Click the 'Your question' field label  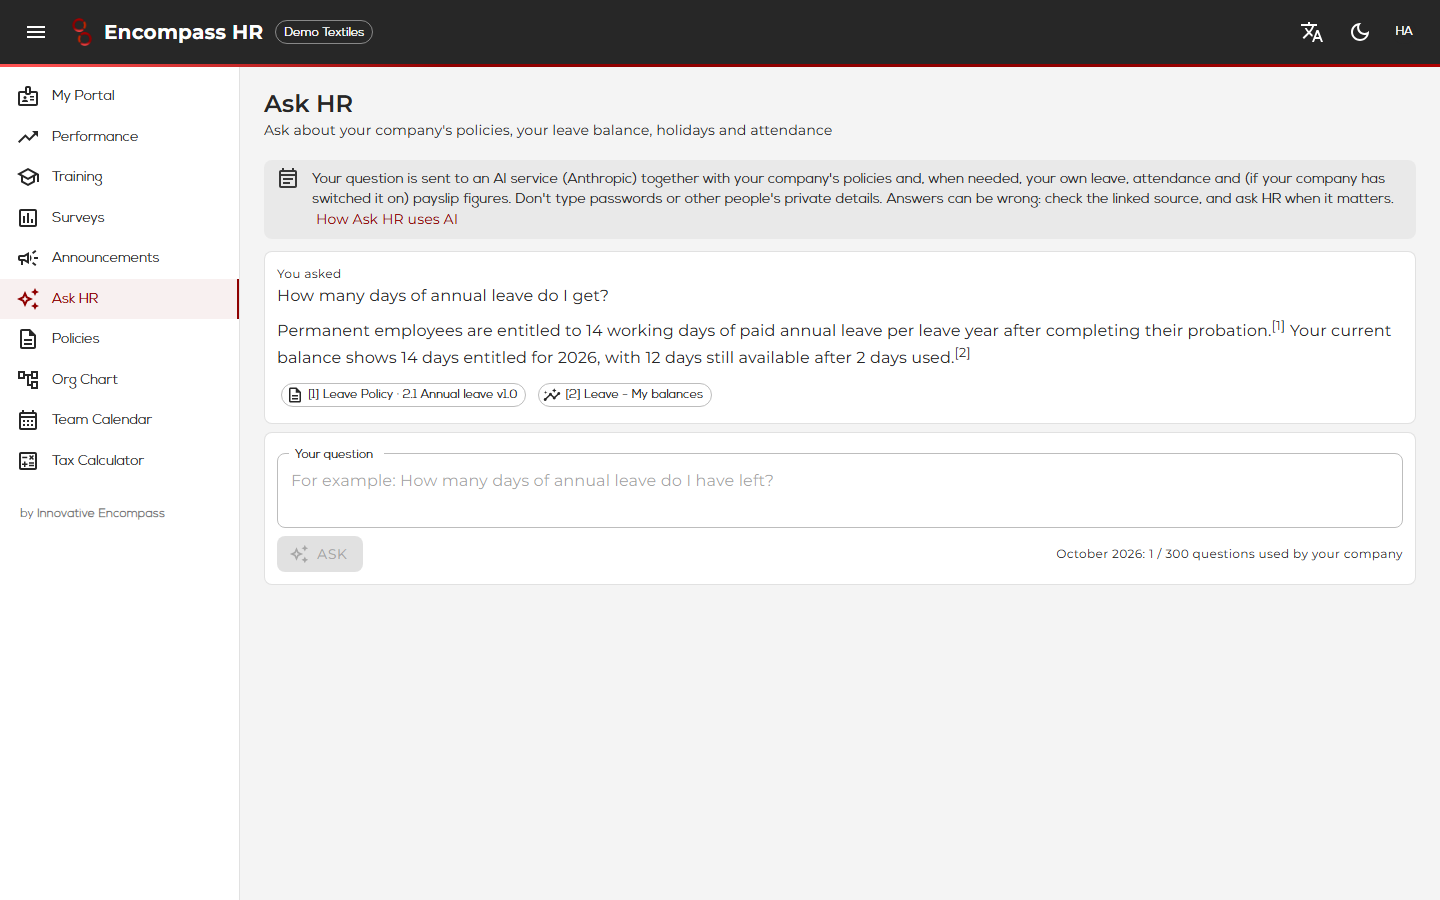coord(334,454)
